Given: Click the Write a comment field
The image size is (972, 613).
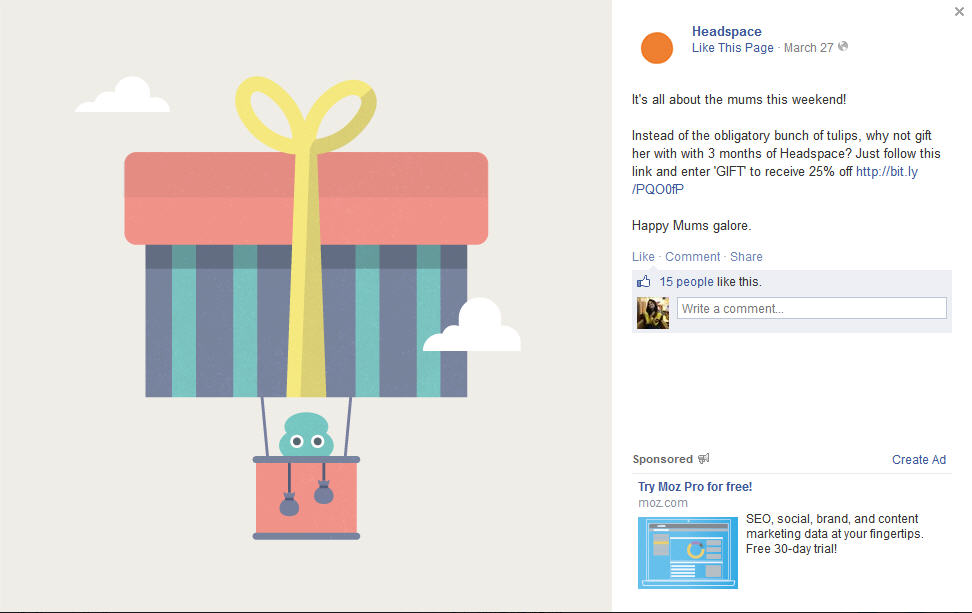Looking at the screenshot, I should (x=811, y=308).
